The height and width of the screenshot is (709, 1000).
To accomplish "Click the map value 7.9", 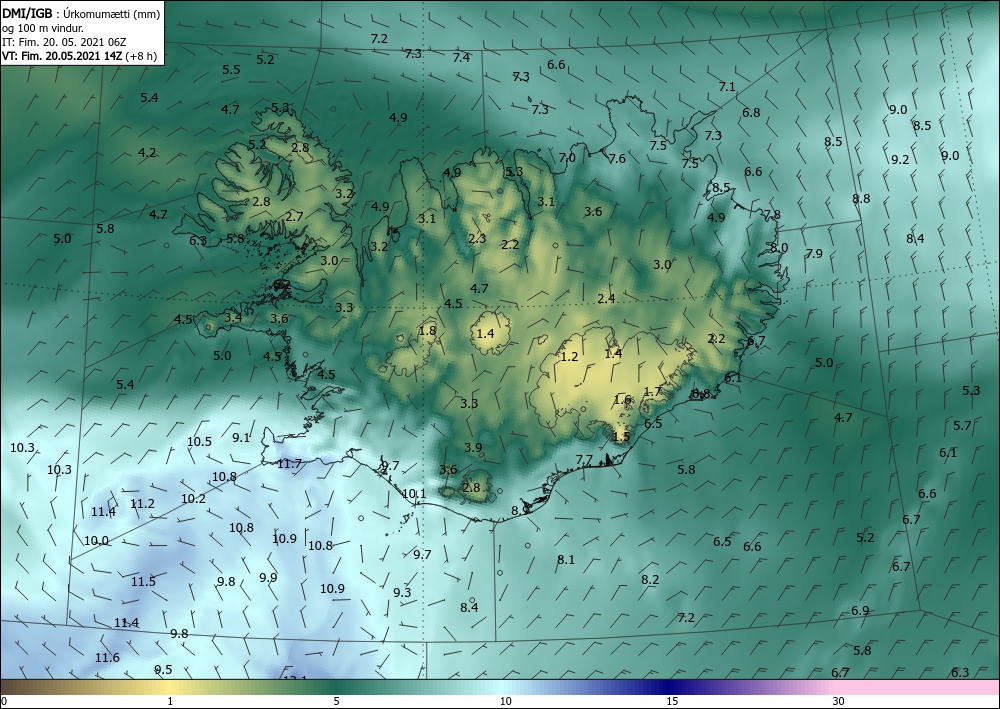I will [814, 253].
